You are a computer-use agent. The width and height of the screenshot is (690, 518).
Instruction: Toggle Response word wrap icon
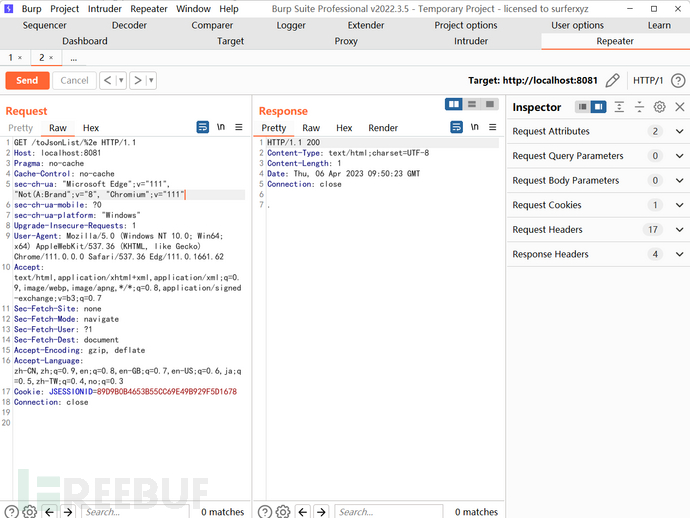click(456, 127)
